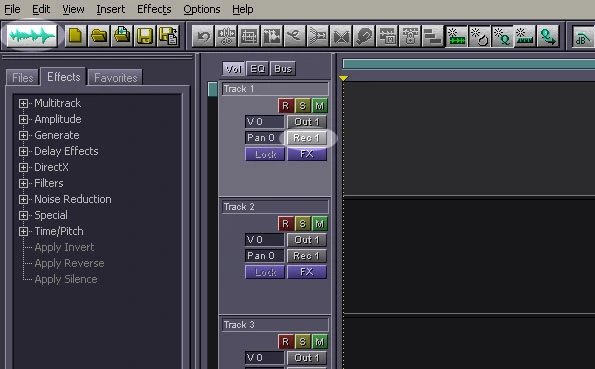
Task: Switch to the Favorites tab
Action: click(115, 78)
